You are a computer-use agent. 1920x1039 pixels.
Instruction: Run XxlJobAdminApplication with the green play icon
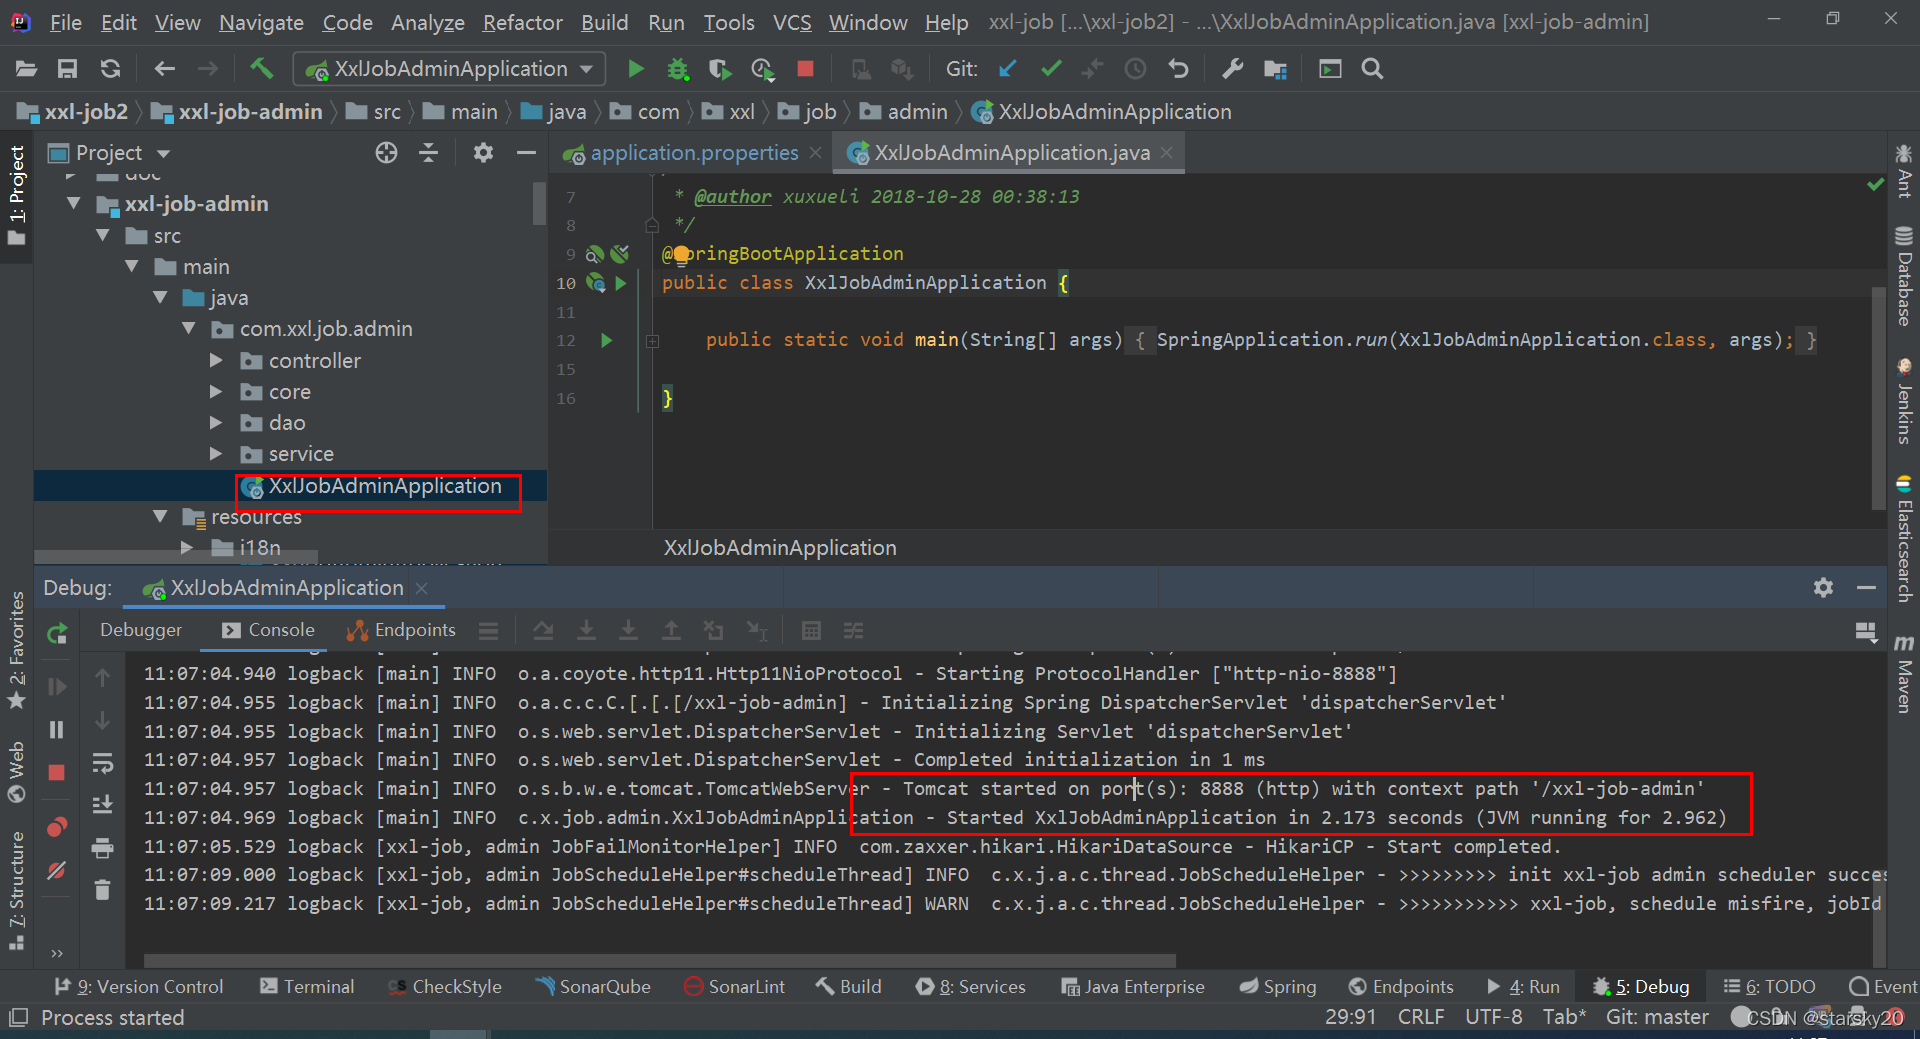click(x=636, y=69)
